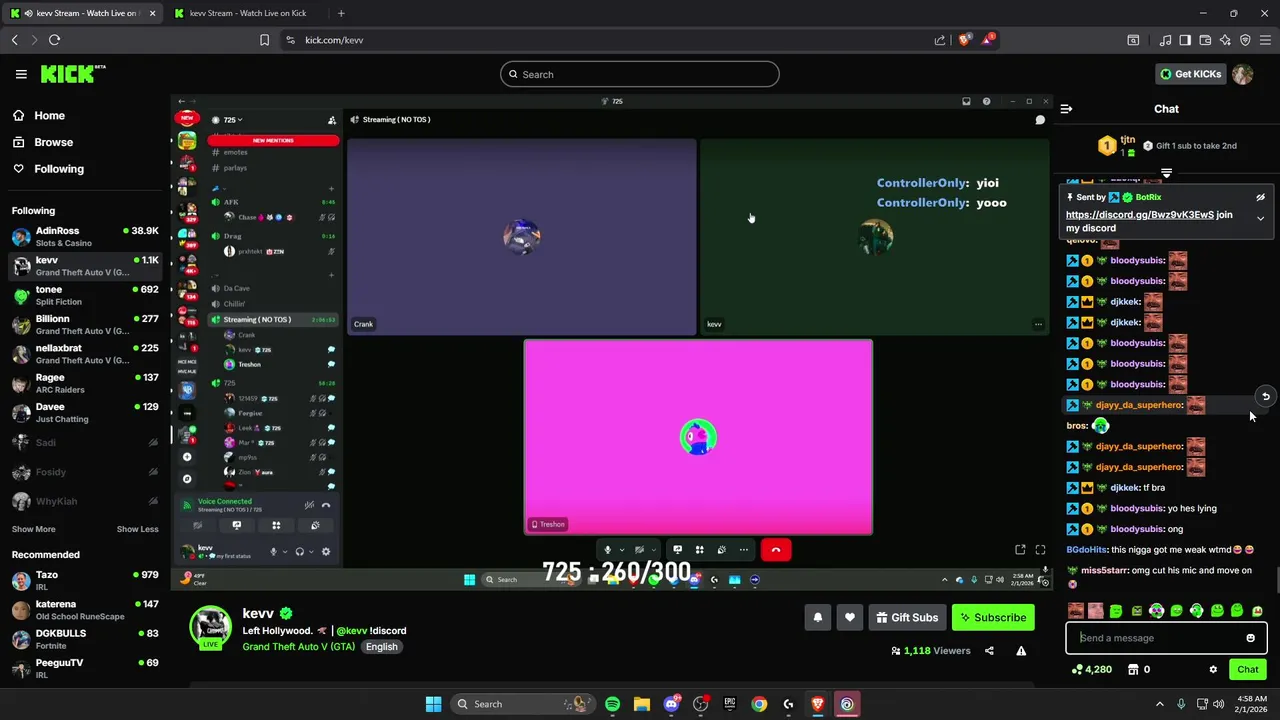Open new browser tab
Image resolution: width=1280 pixels, height=720 pixels.
(341, 13)
